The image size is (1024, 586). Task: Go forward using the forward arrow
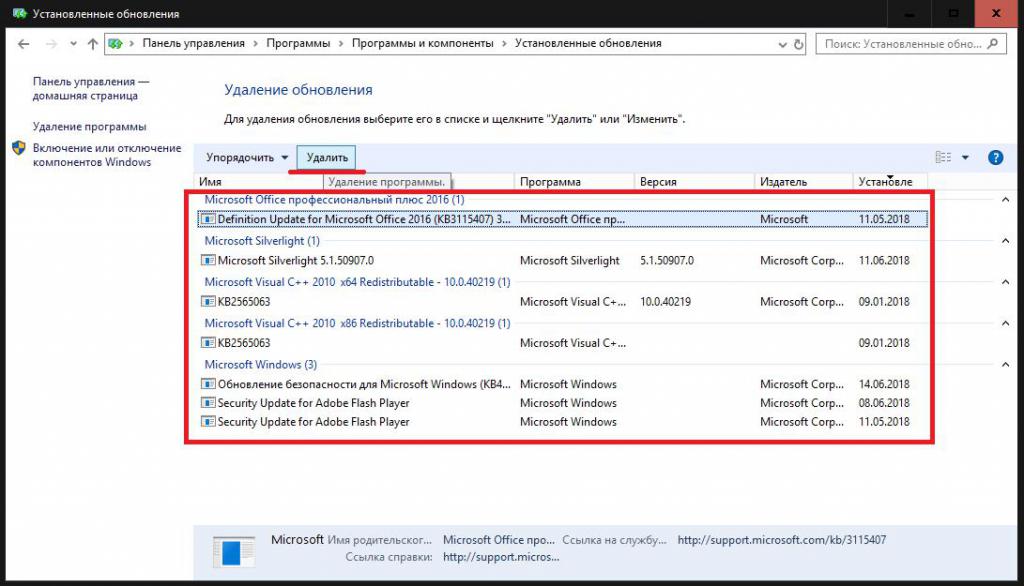click(x=51, y=44)
